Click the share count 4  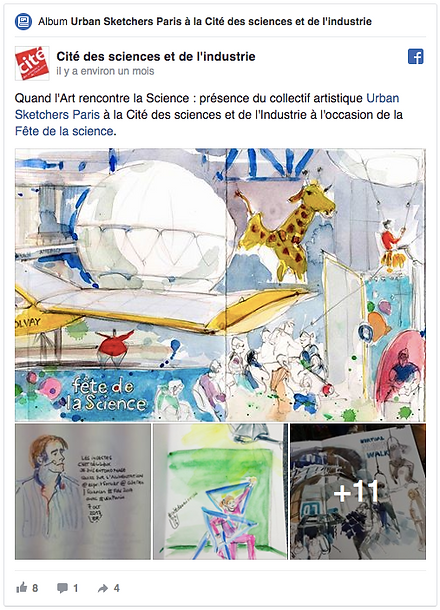tap(116, 588)
